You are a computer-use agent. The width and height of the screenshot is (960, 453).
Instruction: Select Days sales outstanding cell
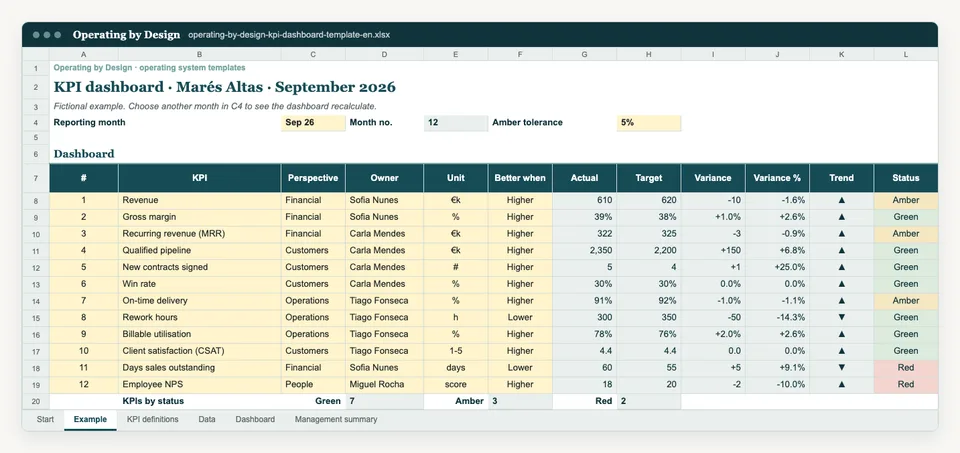click(200, 368)
